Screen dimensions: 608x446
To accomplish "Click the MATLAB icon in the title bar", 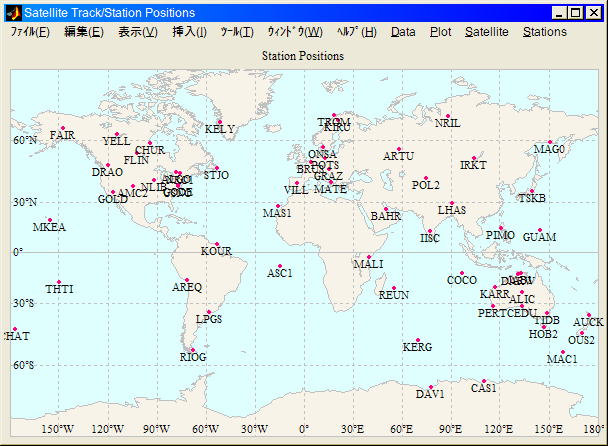I will [13, 13].
